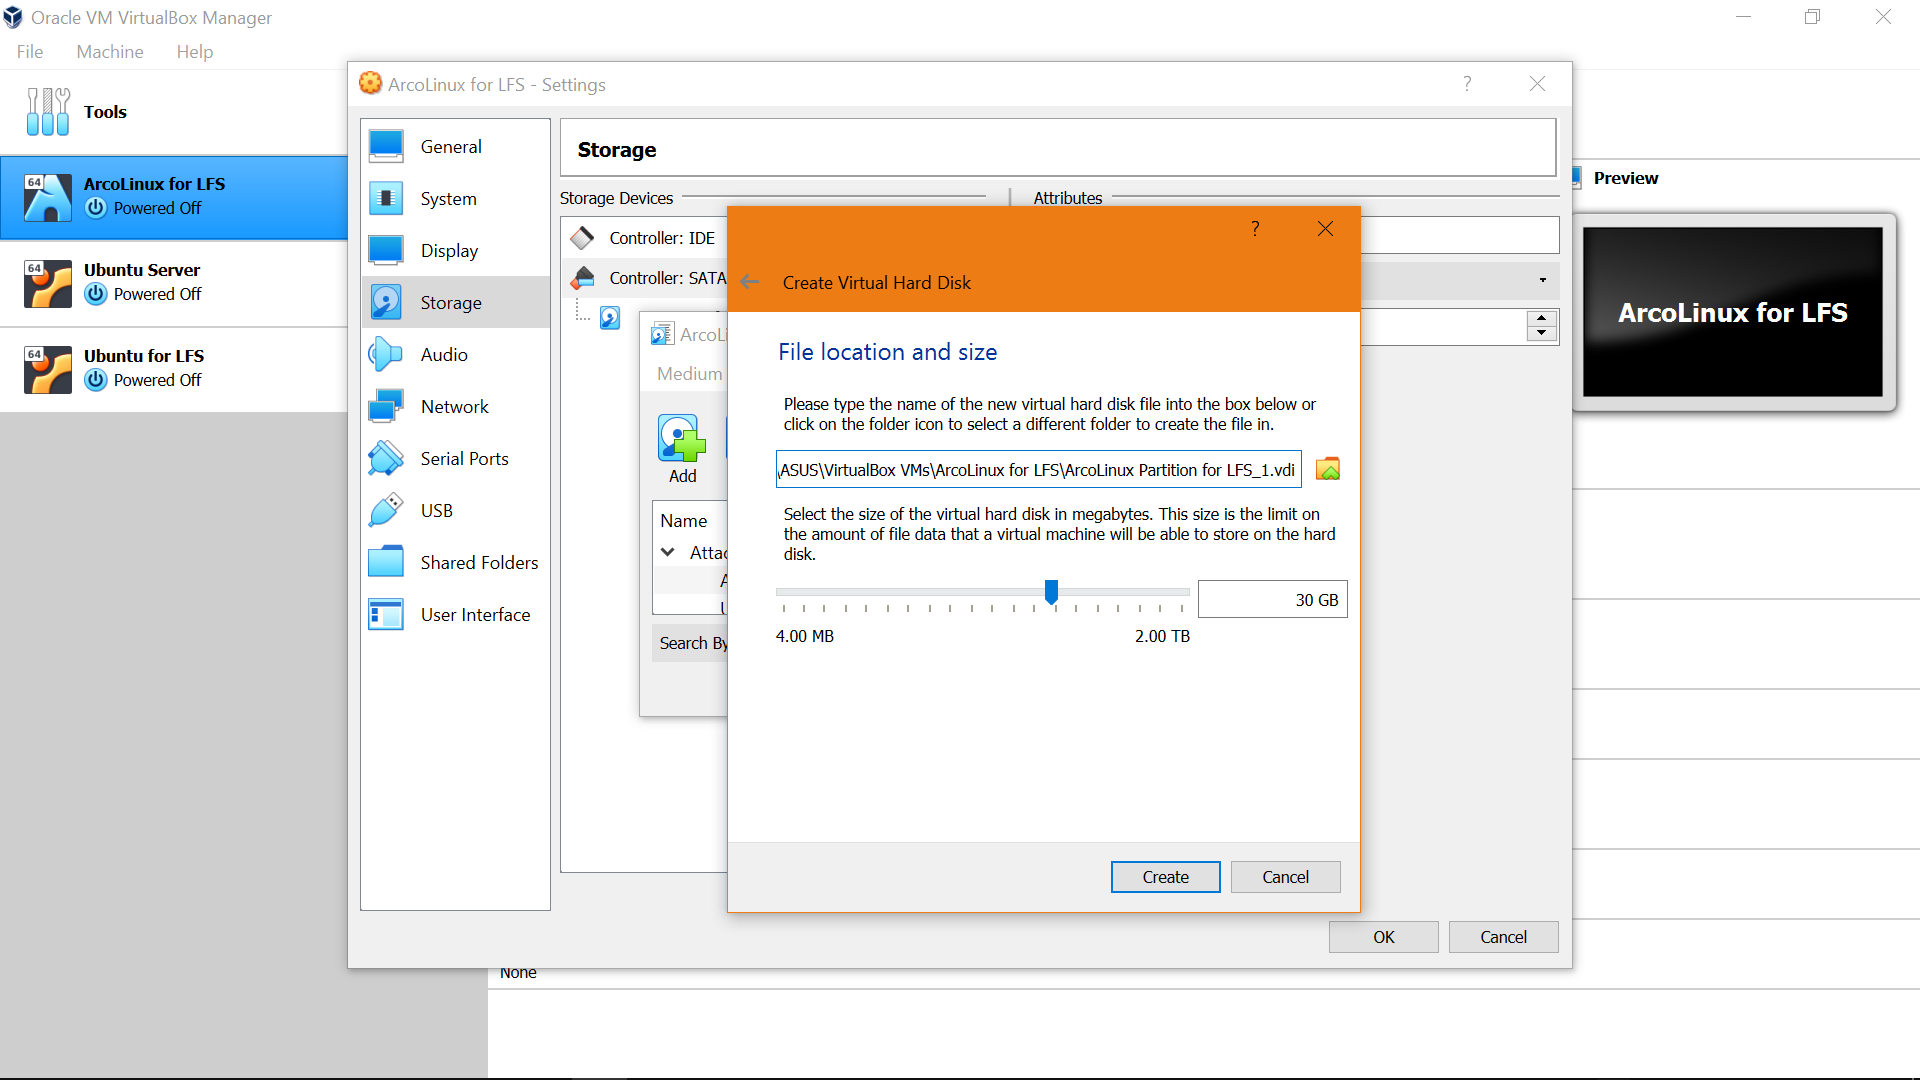Click Cancel in Settings dialog
This screenshot has height=1080, width=1920.
tap(1503, 937)
